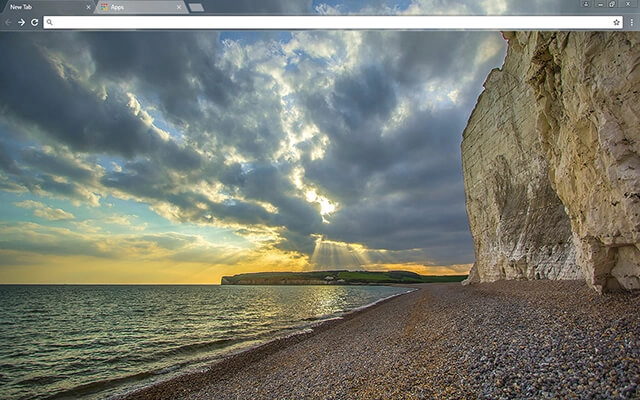Minimize the browser window
The height and width of the screenshot is (400, 640).
click(600, 4)
